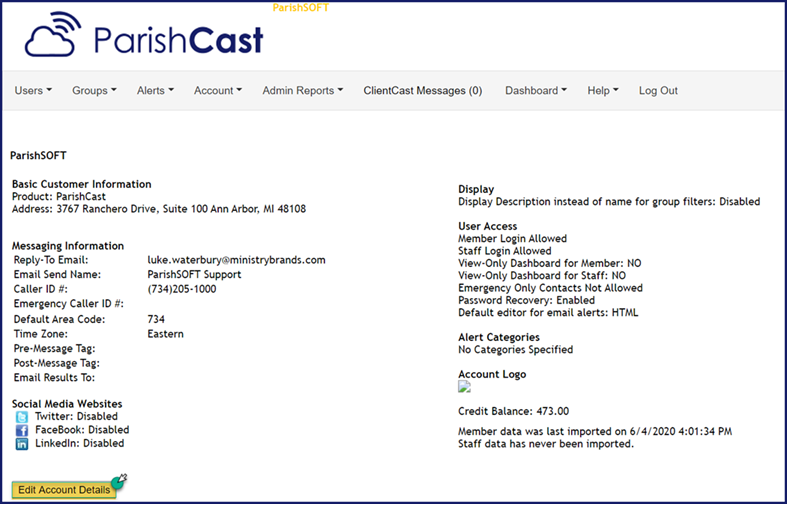The width and height of the screenshot is (787, 505).
Task: Open ClientCast Messages (0)
Action: [423, 90]
